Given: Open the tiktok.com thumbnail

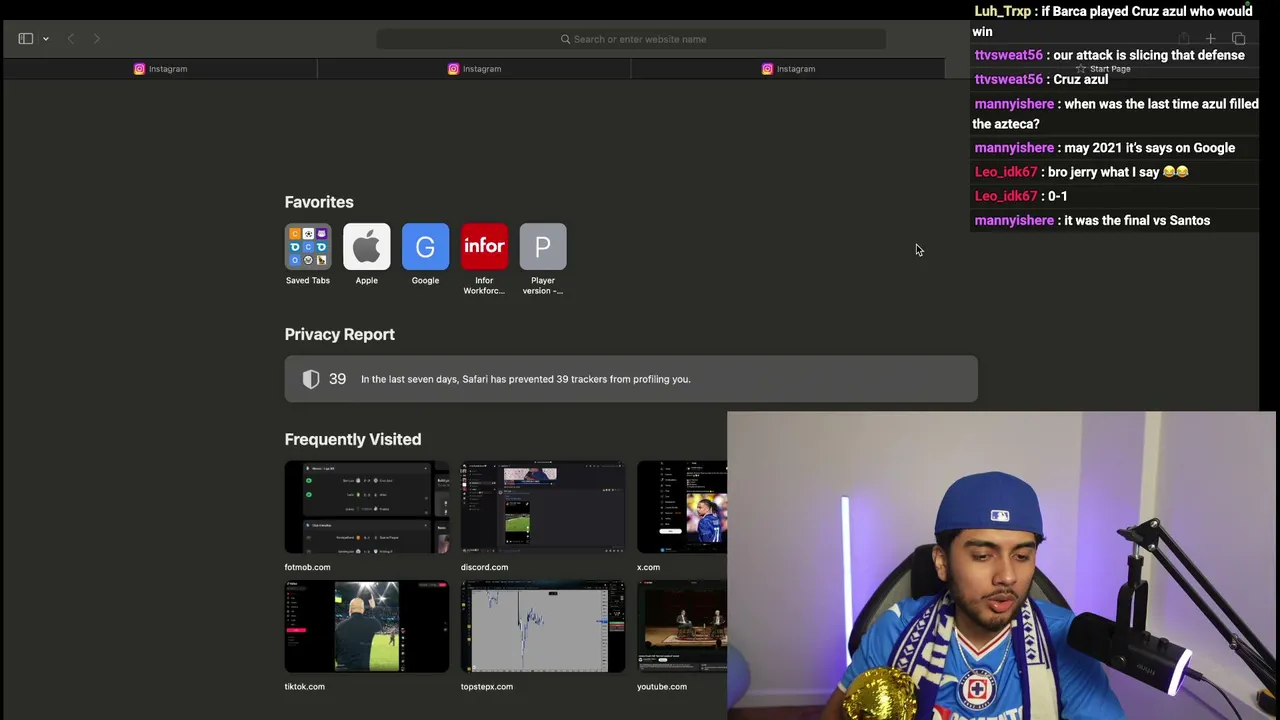Looking at the screenshot, I should [367, 627].
